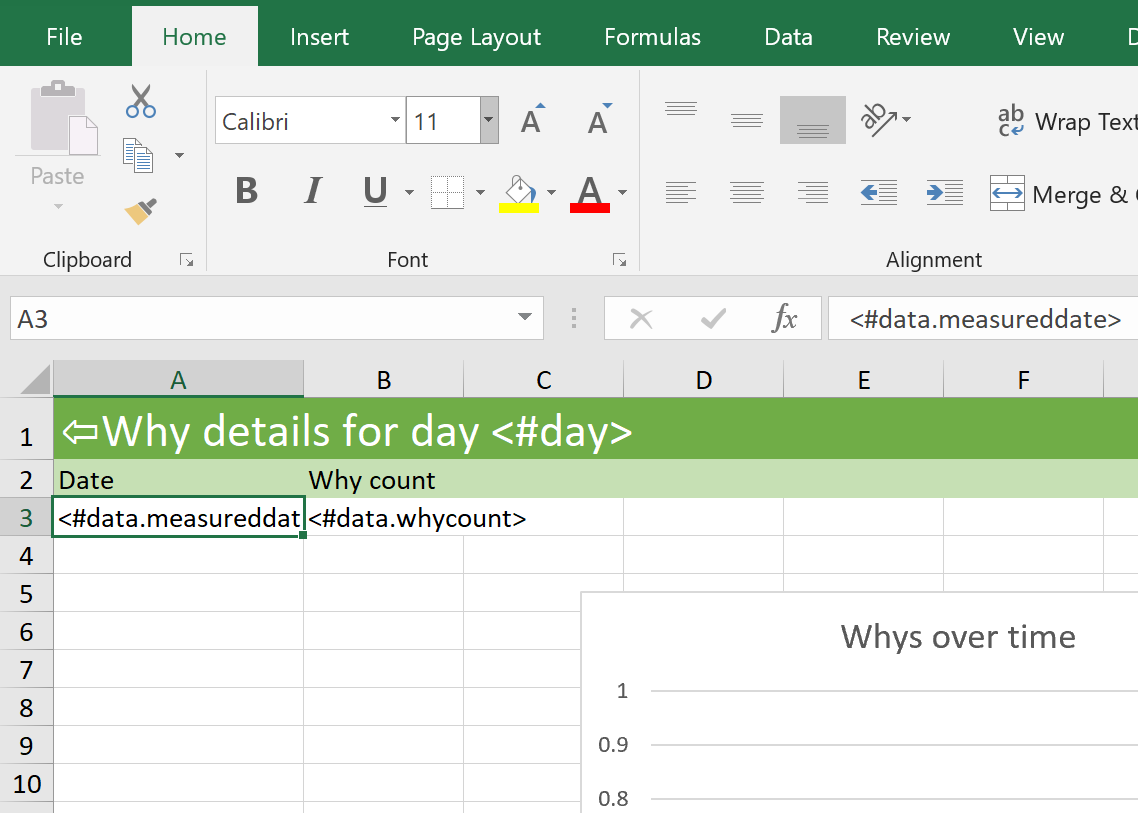Toggle Bottom Align highlighted icon
Viewport: 1138px width, 813px height.
click(813, 120)
